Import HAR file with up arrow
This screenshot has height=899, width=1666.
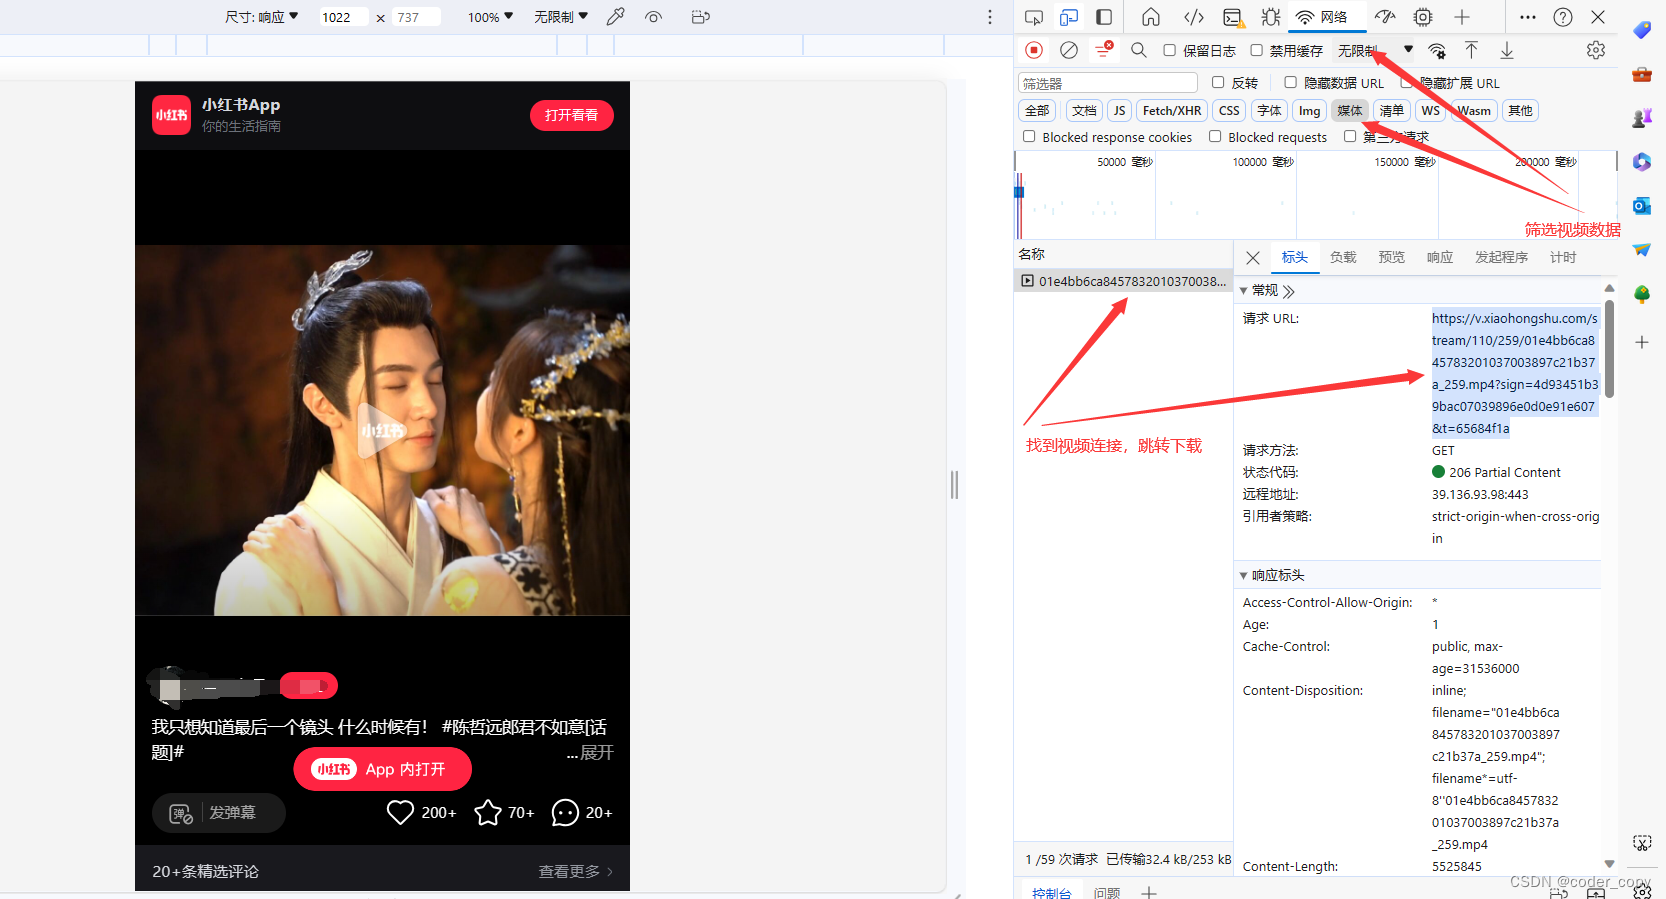(x=1471, y=50)
